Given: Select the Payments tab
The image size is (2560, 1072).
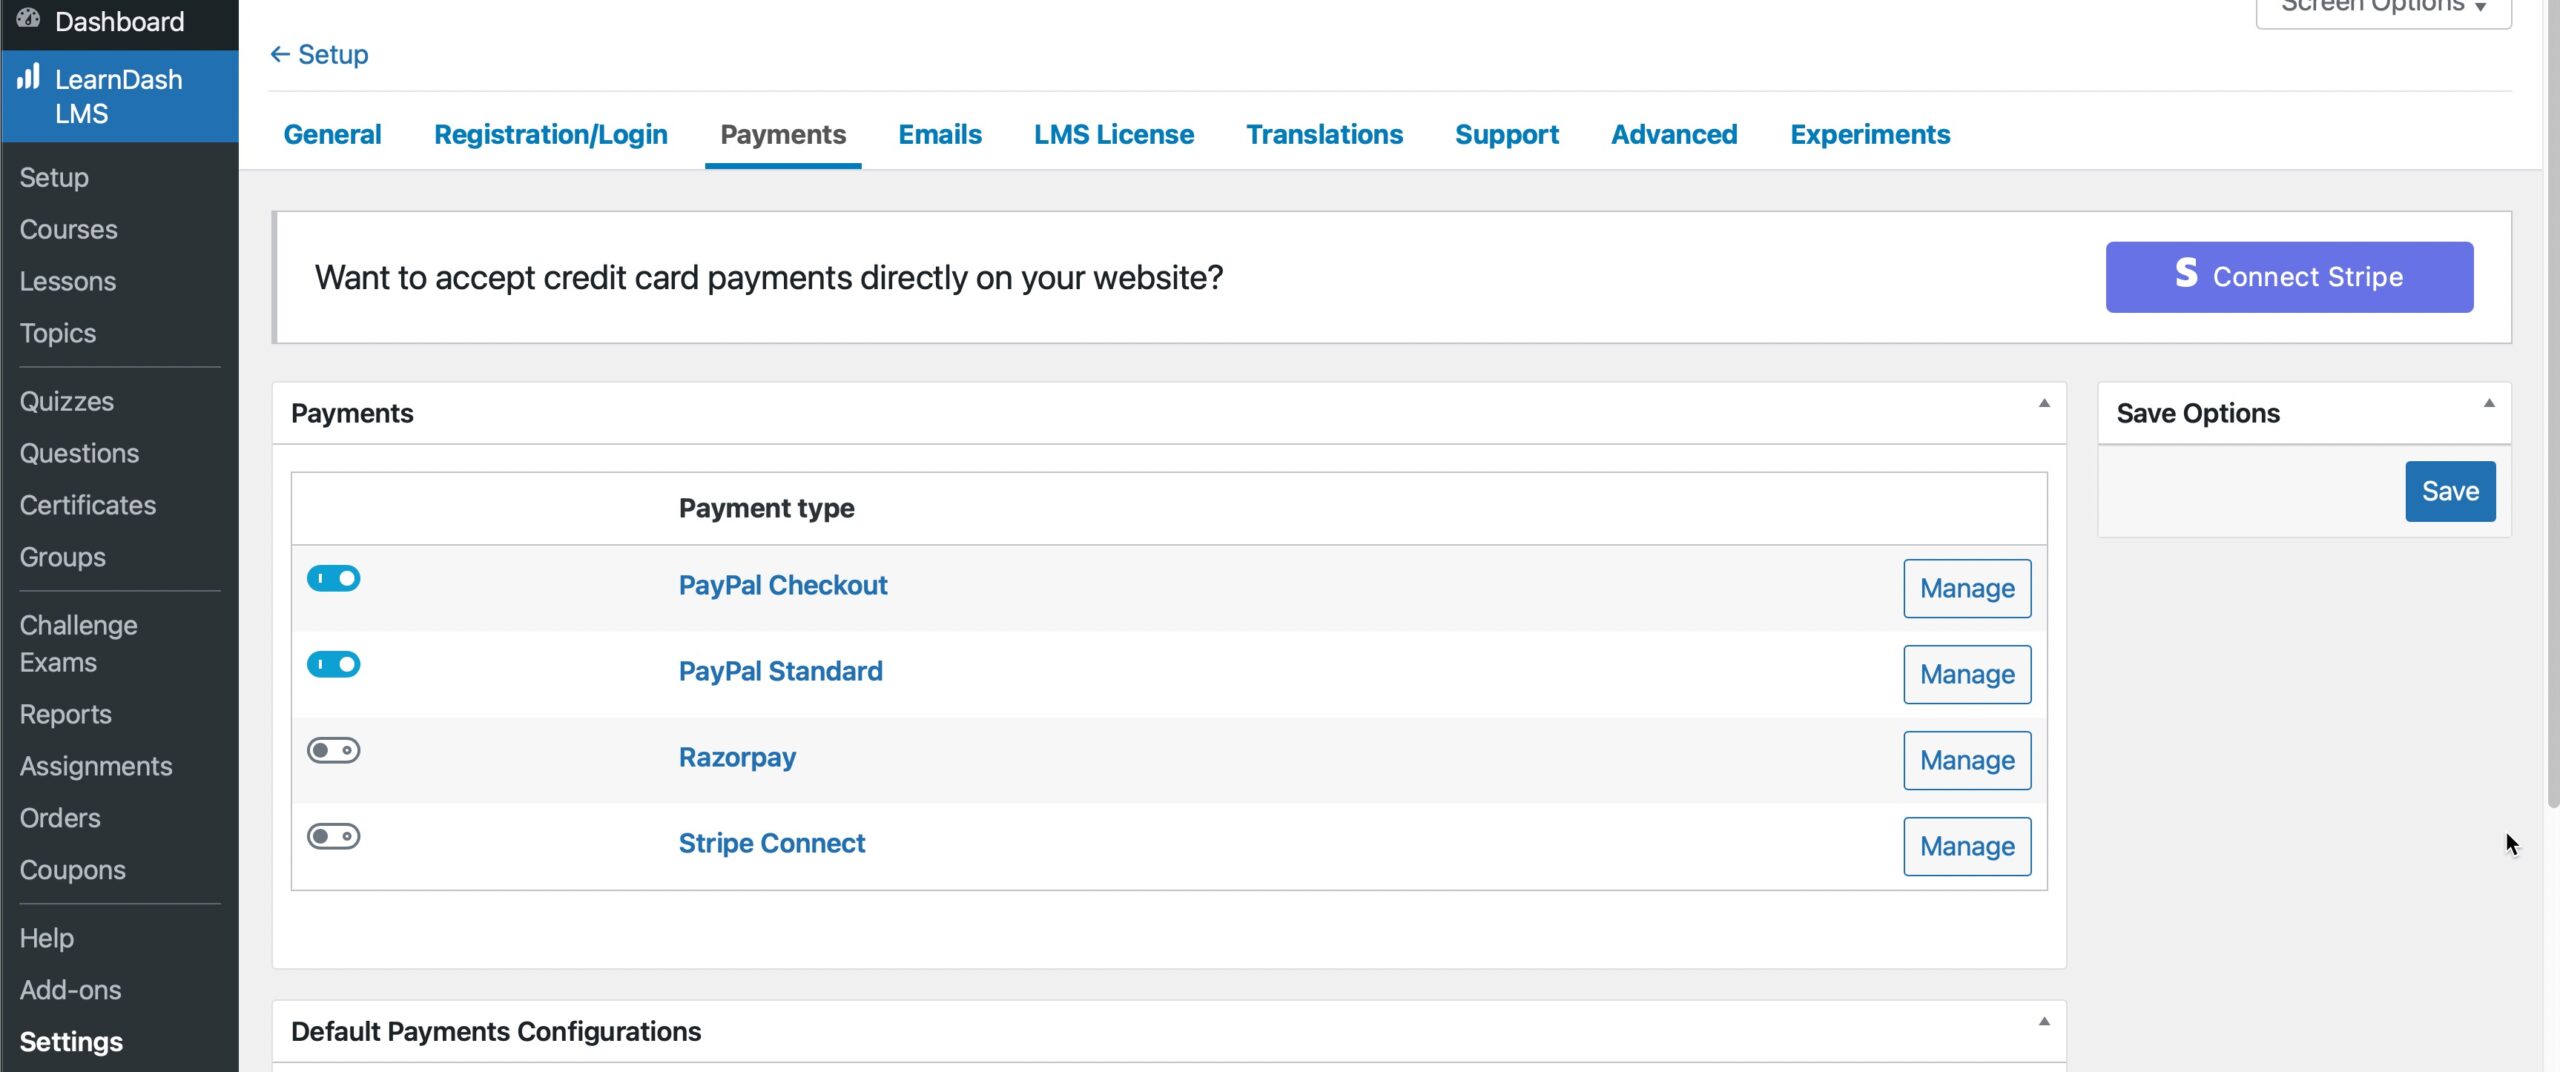Looking at the screenshot, I should click(x=783, y=134).
